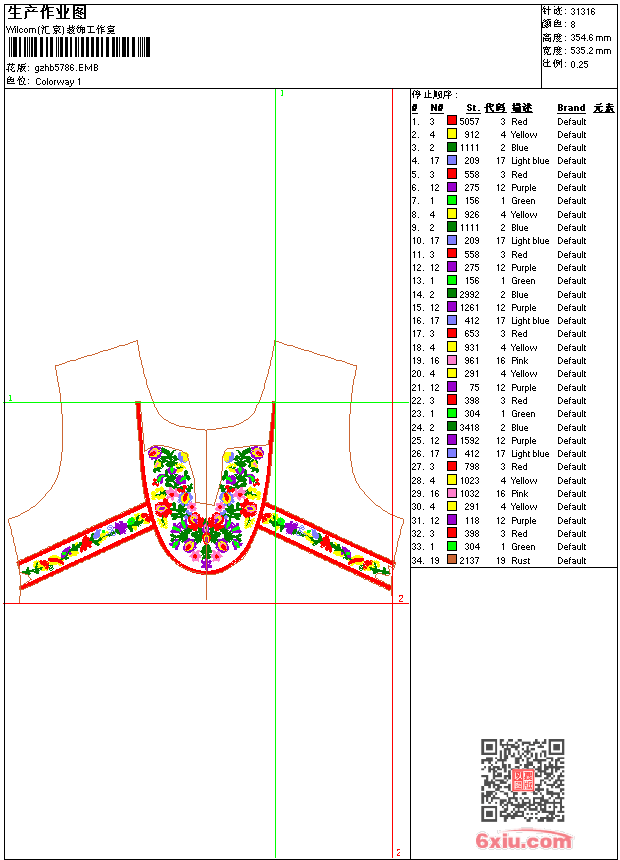This screenshot has width=620, height=860.
Task: Select stitch count '1592' in row 25
Action: tap(469, 440)
